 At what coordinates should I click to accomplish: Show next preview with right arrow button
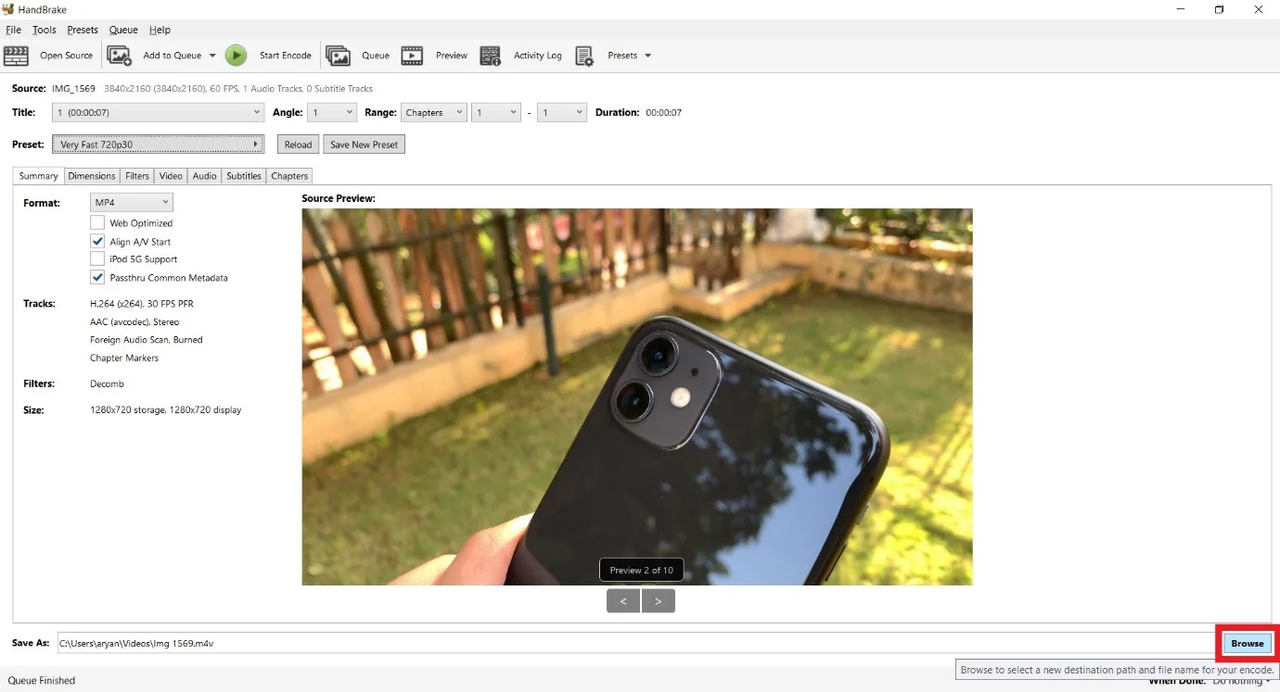(x=658, y=601)
